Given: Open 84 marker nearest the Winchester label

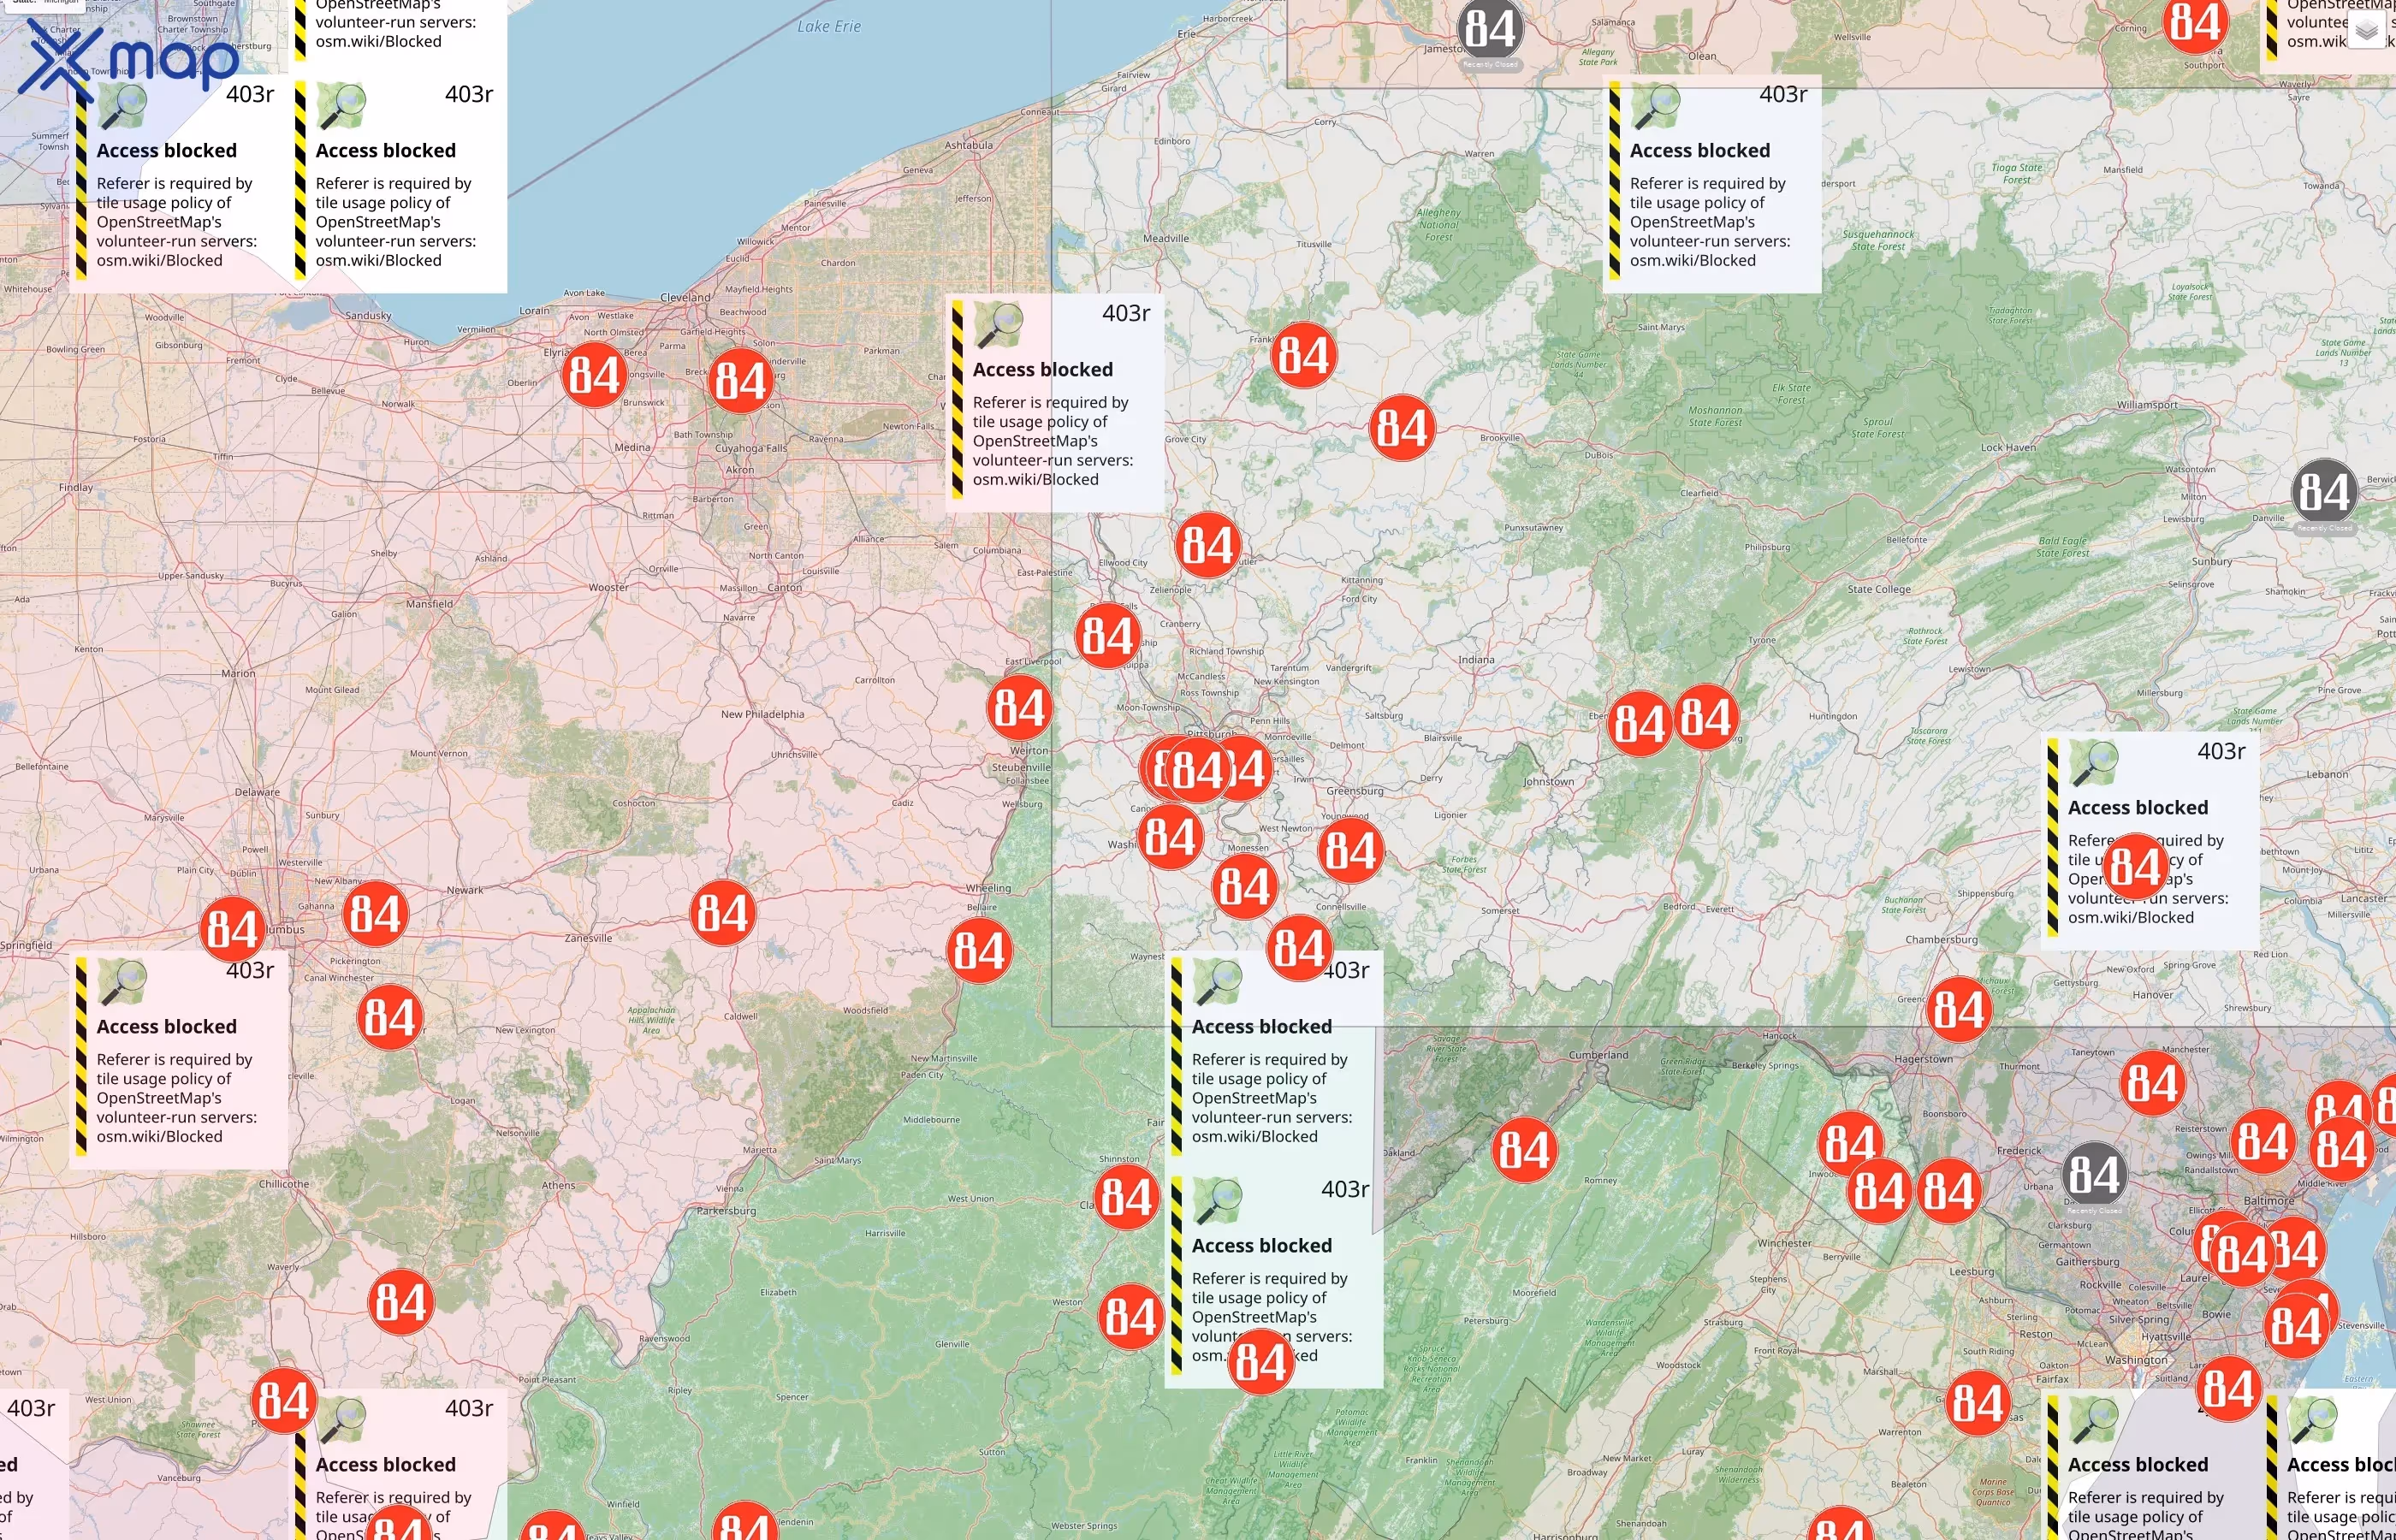Looking at the screenshot, I should click(x=1880, y=1191).
